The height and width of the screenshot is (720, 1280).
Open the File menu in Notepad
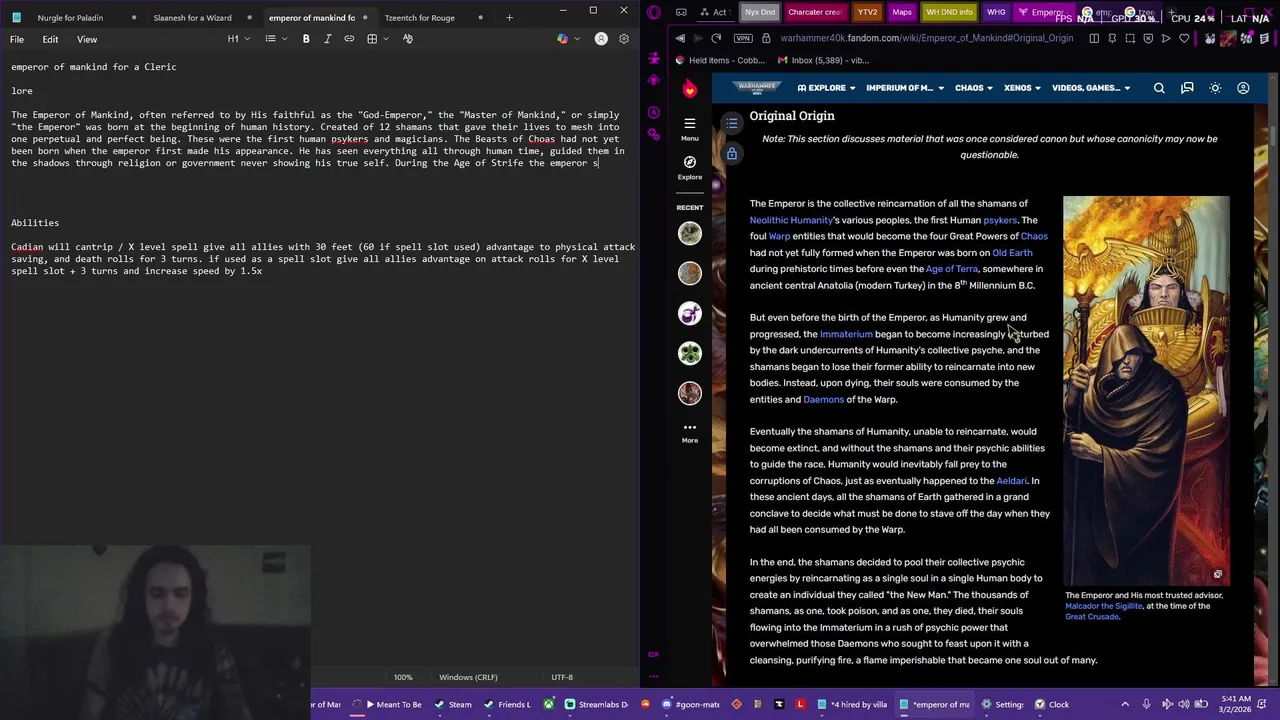pos(17,39)
